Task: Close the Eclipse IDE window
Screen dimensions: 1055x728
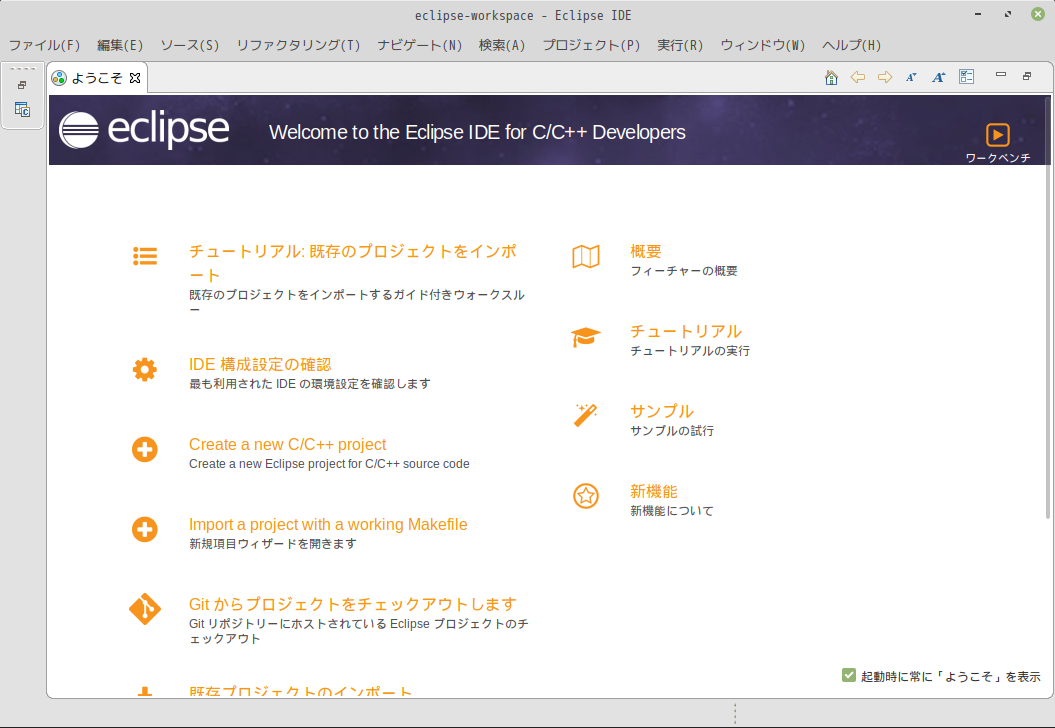Action: coord(1038,14)
